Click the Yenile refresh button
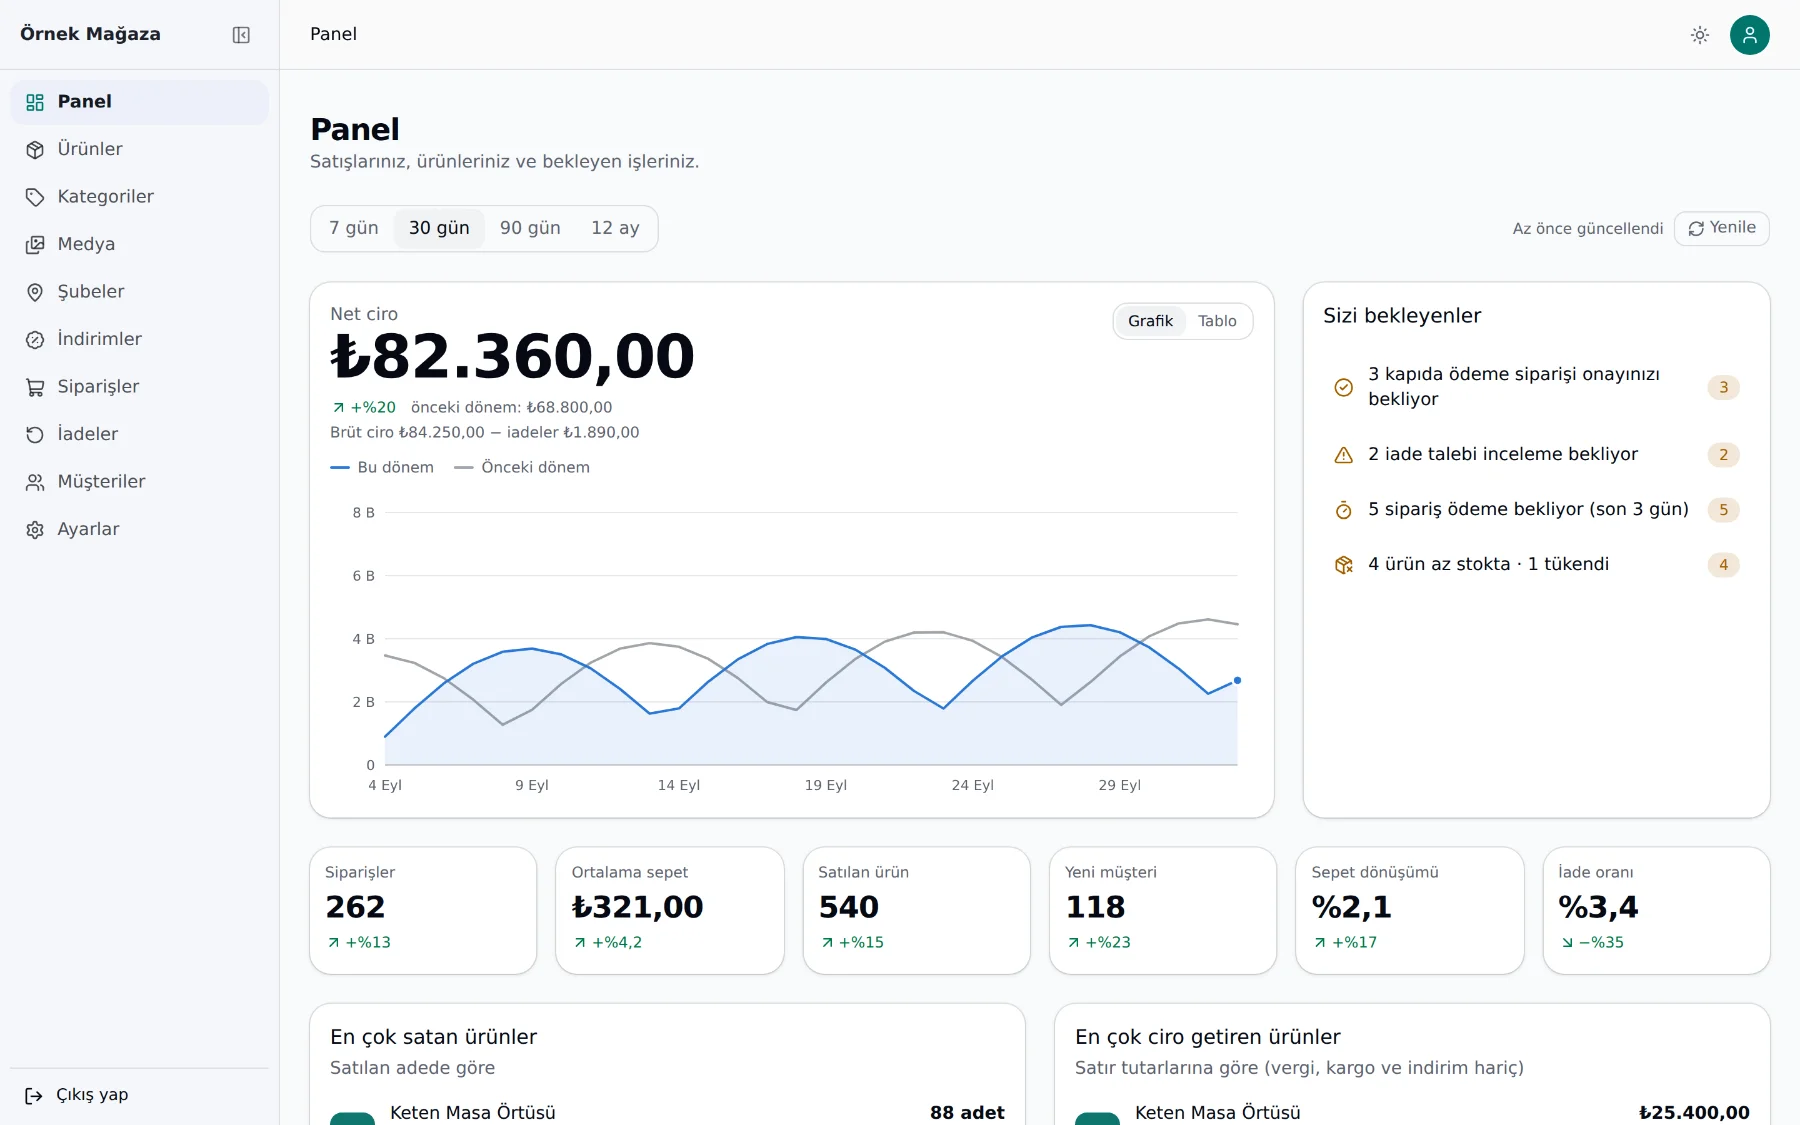The width and height of the screenshot is (1800, 1125). 1722,228
